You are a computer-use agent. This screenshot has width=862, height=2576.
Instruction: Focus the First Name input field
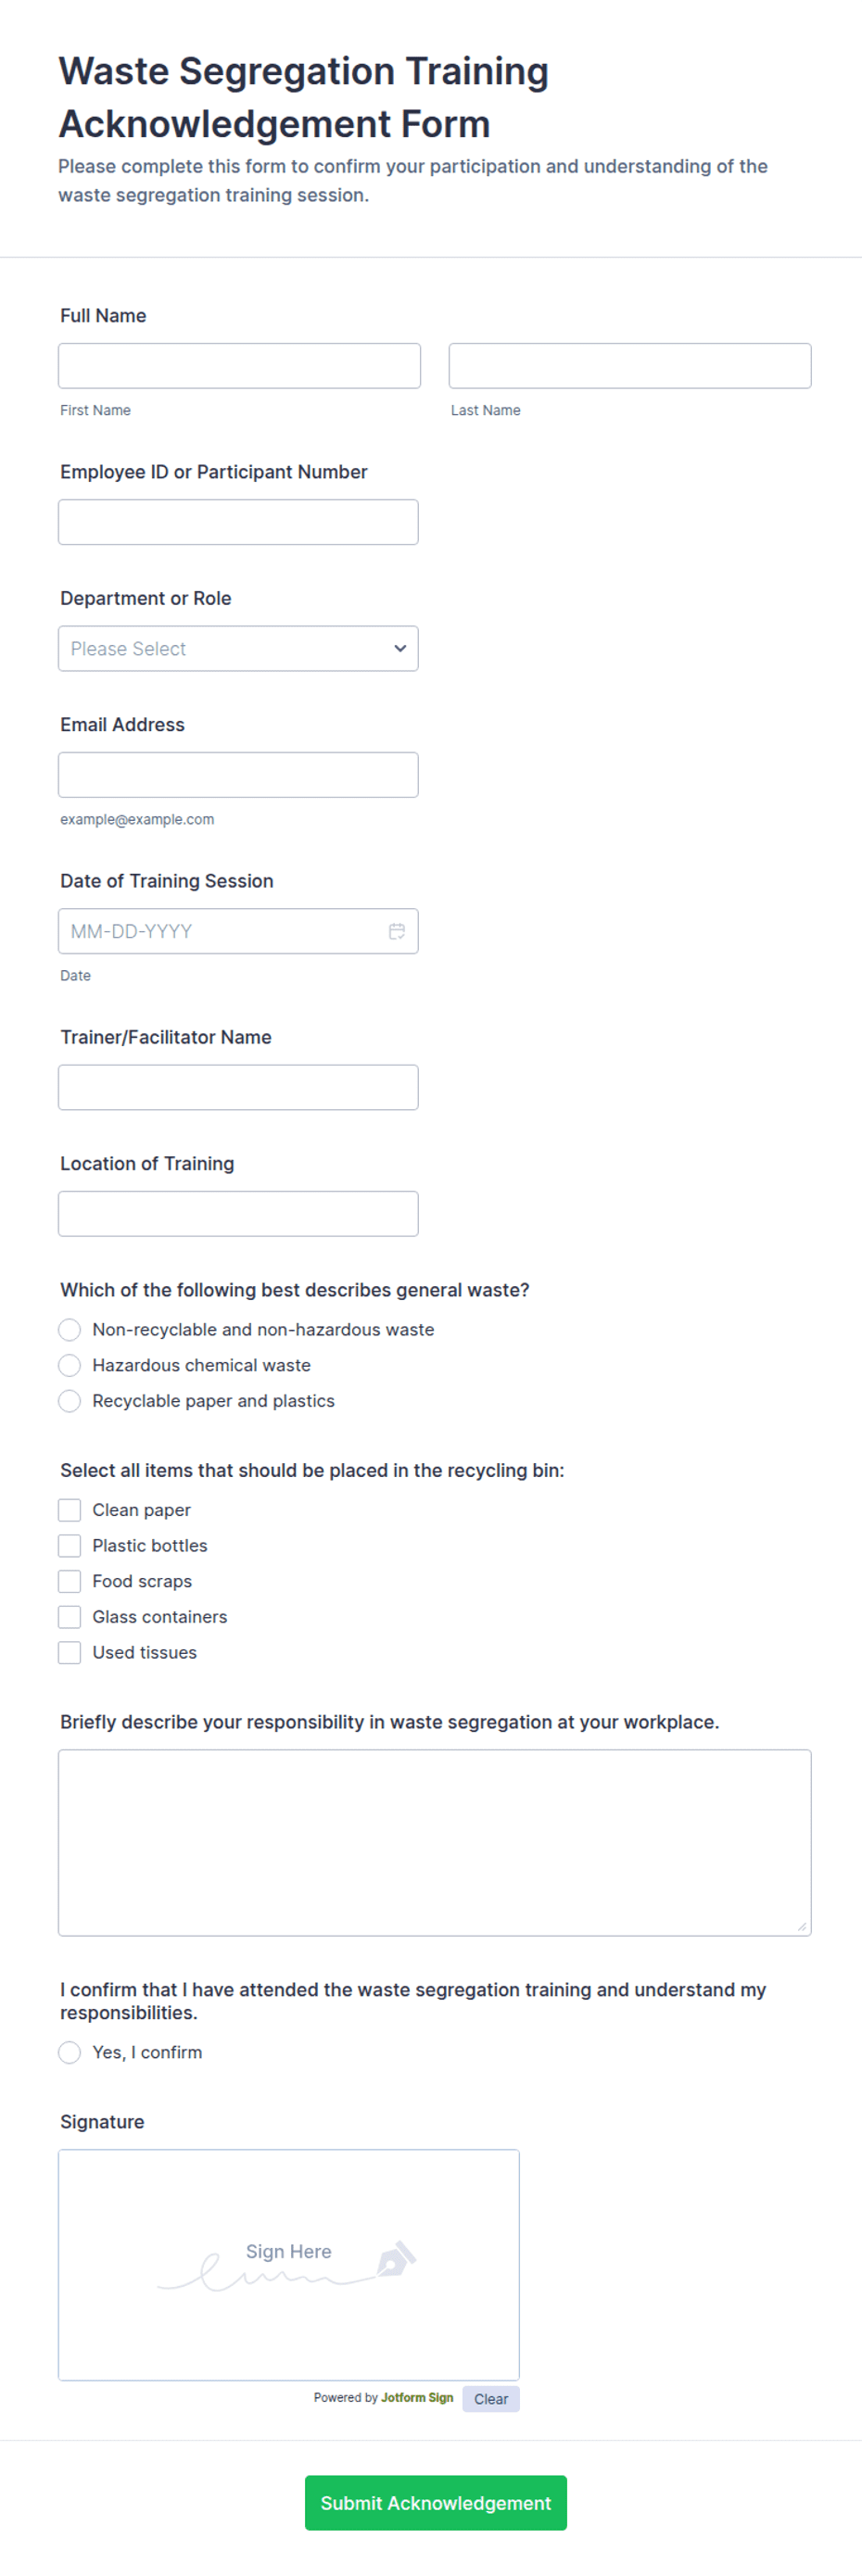click(x=239, y=366)
